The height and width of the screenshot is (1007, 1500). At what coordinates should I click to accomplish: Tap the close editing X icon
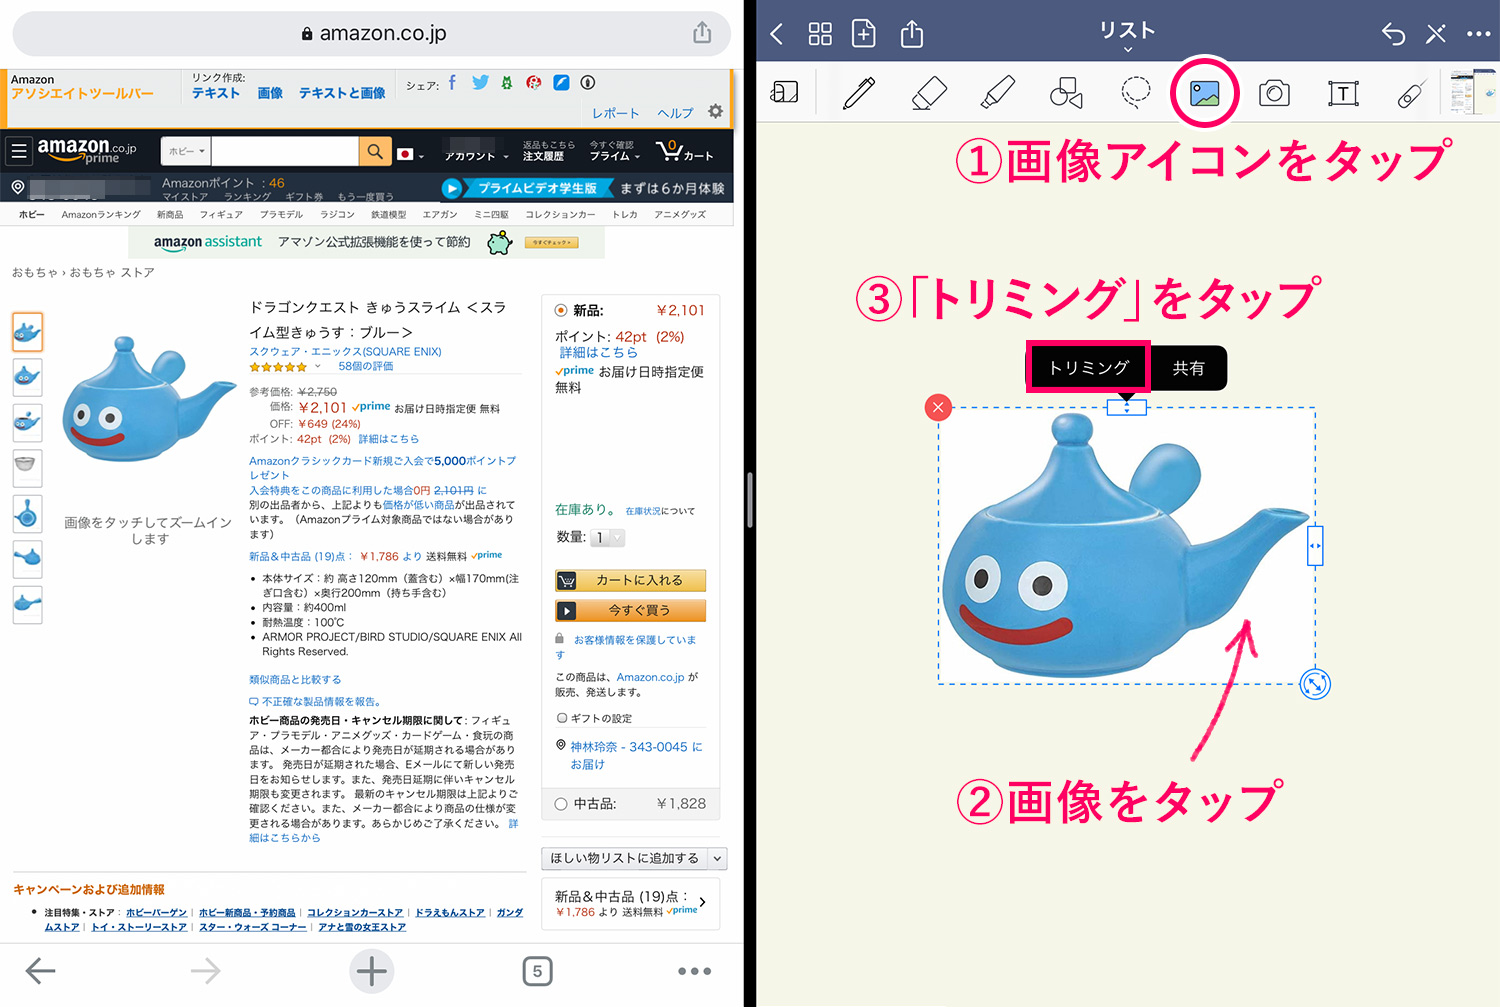coord(1436,34)
